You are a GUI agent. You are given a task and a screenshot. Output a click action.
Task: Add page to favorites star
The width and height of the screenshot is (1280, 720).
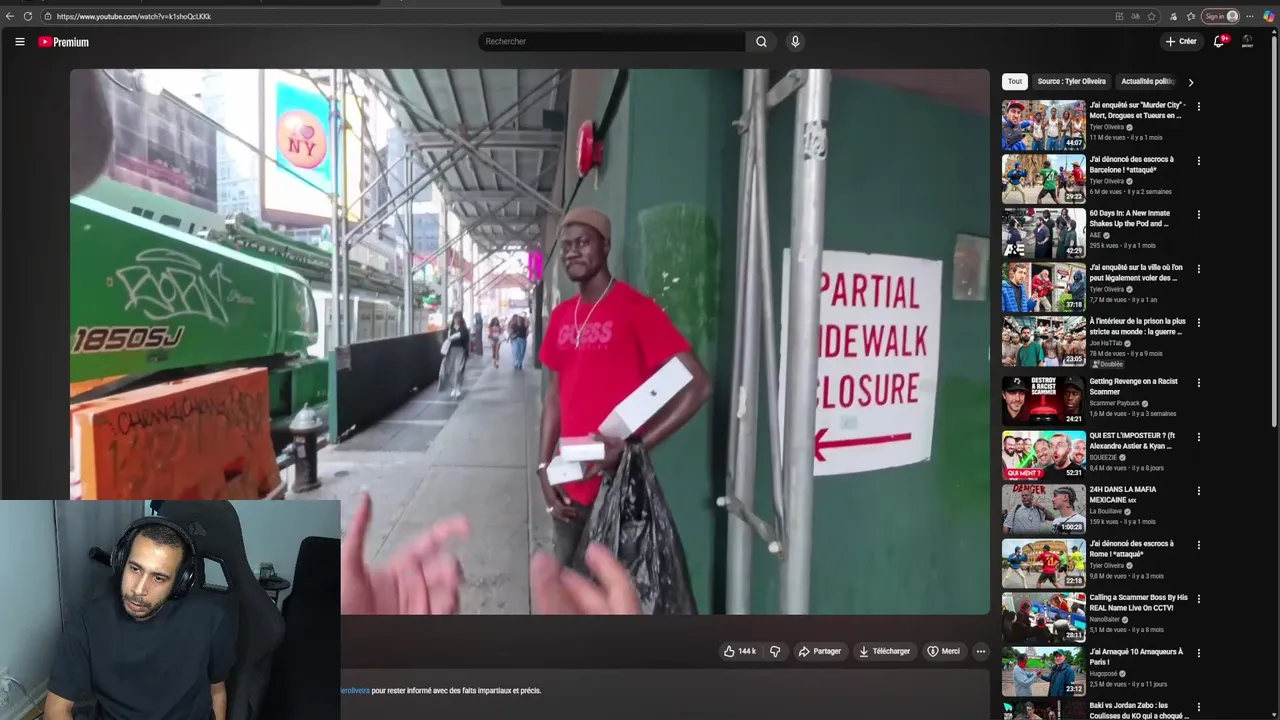point(1152,16)
